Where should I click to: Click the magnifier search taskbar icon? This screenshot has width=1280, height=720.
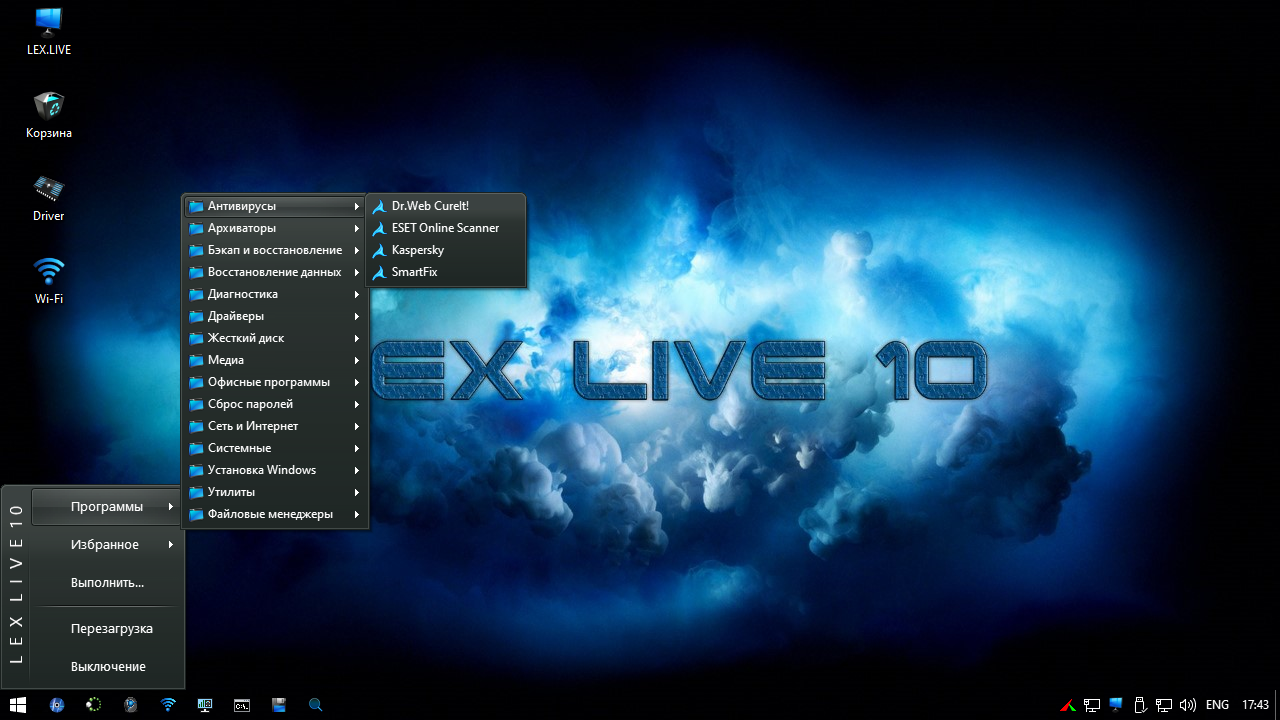click(315, 705)
